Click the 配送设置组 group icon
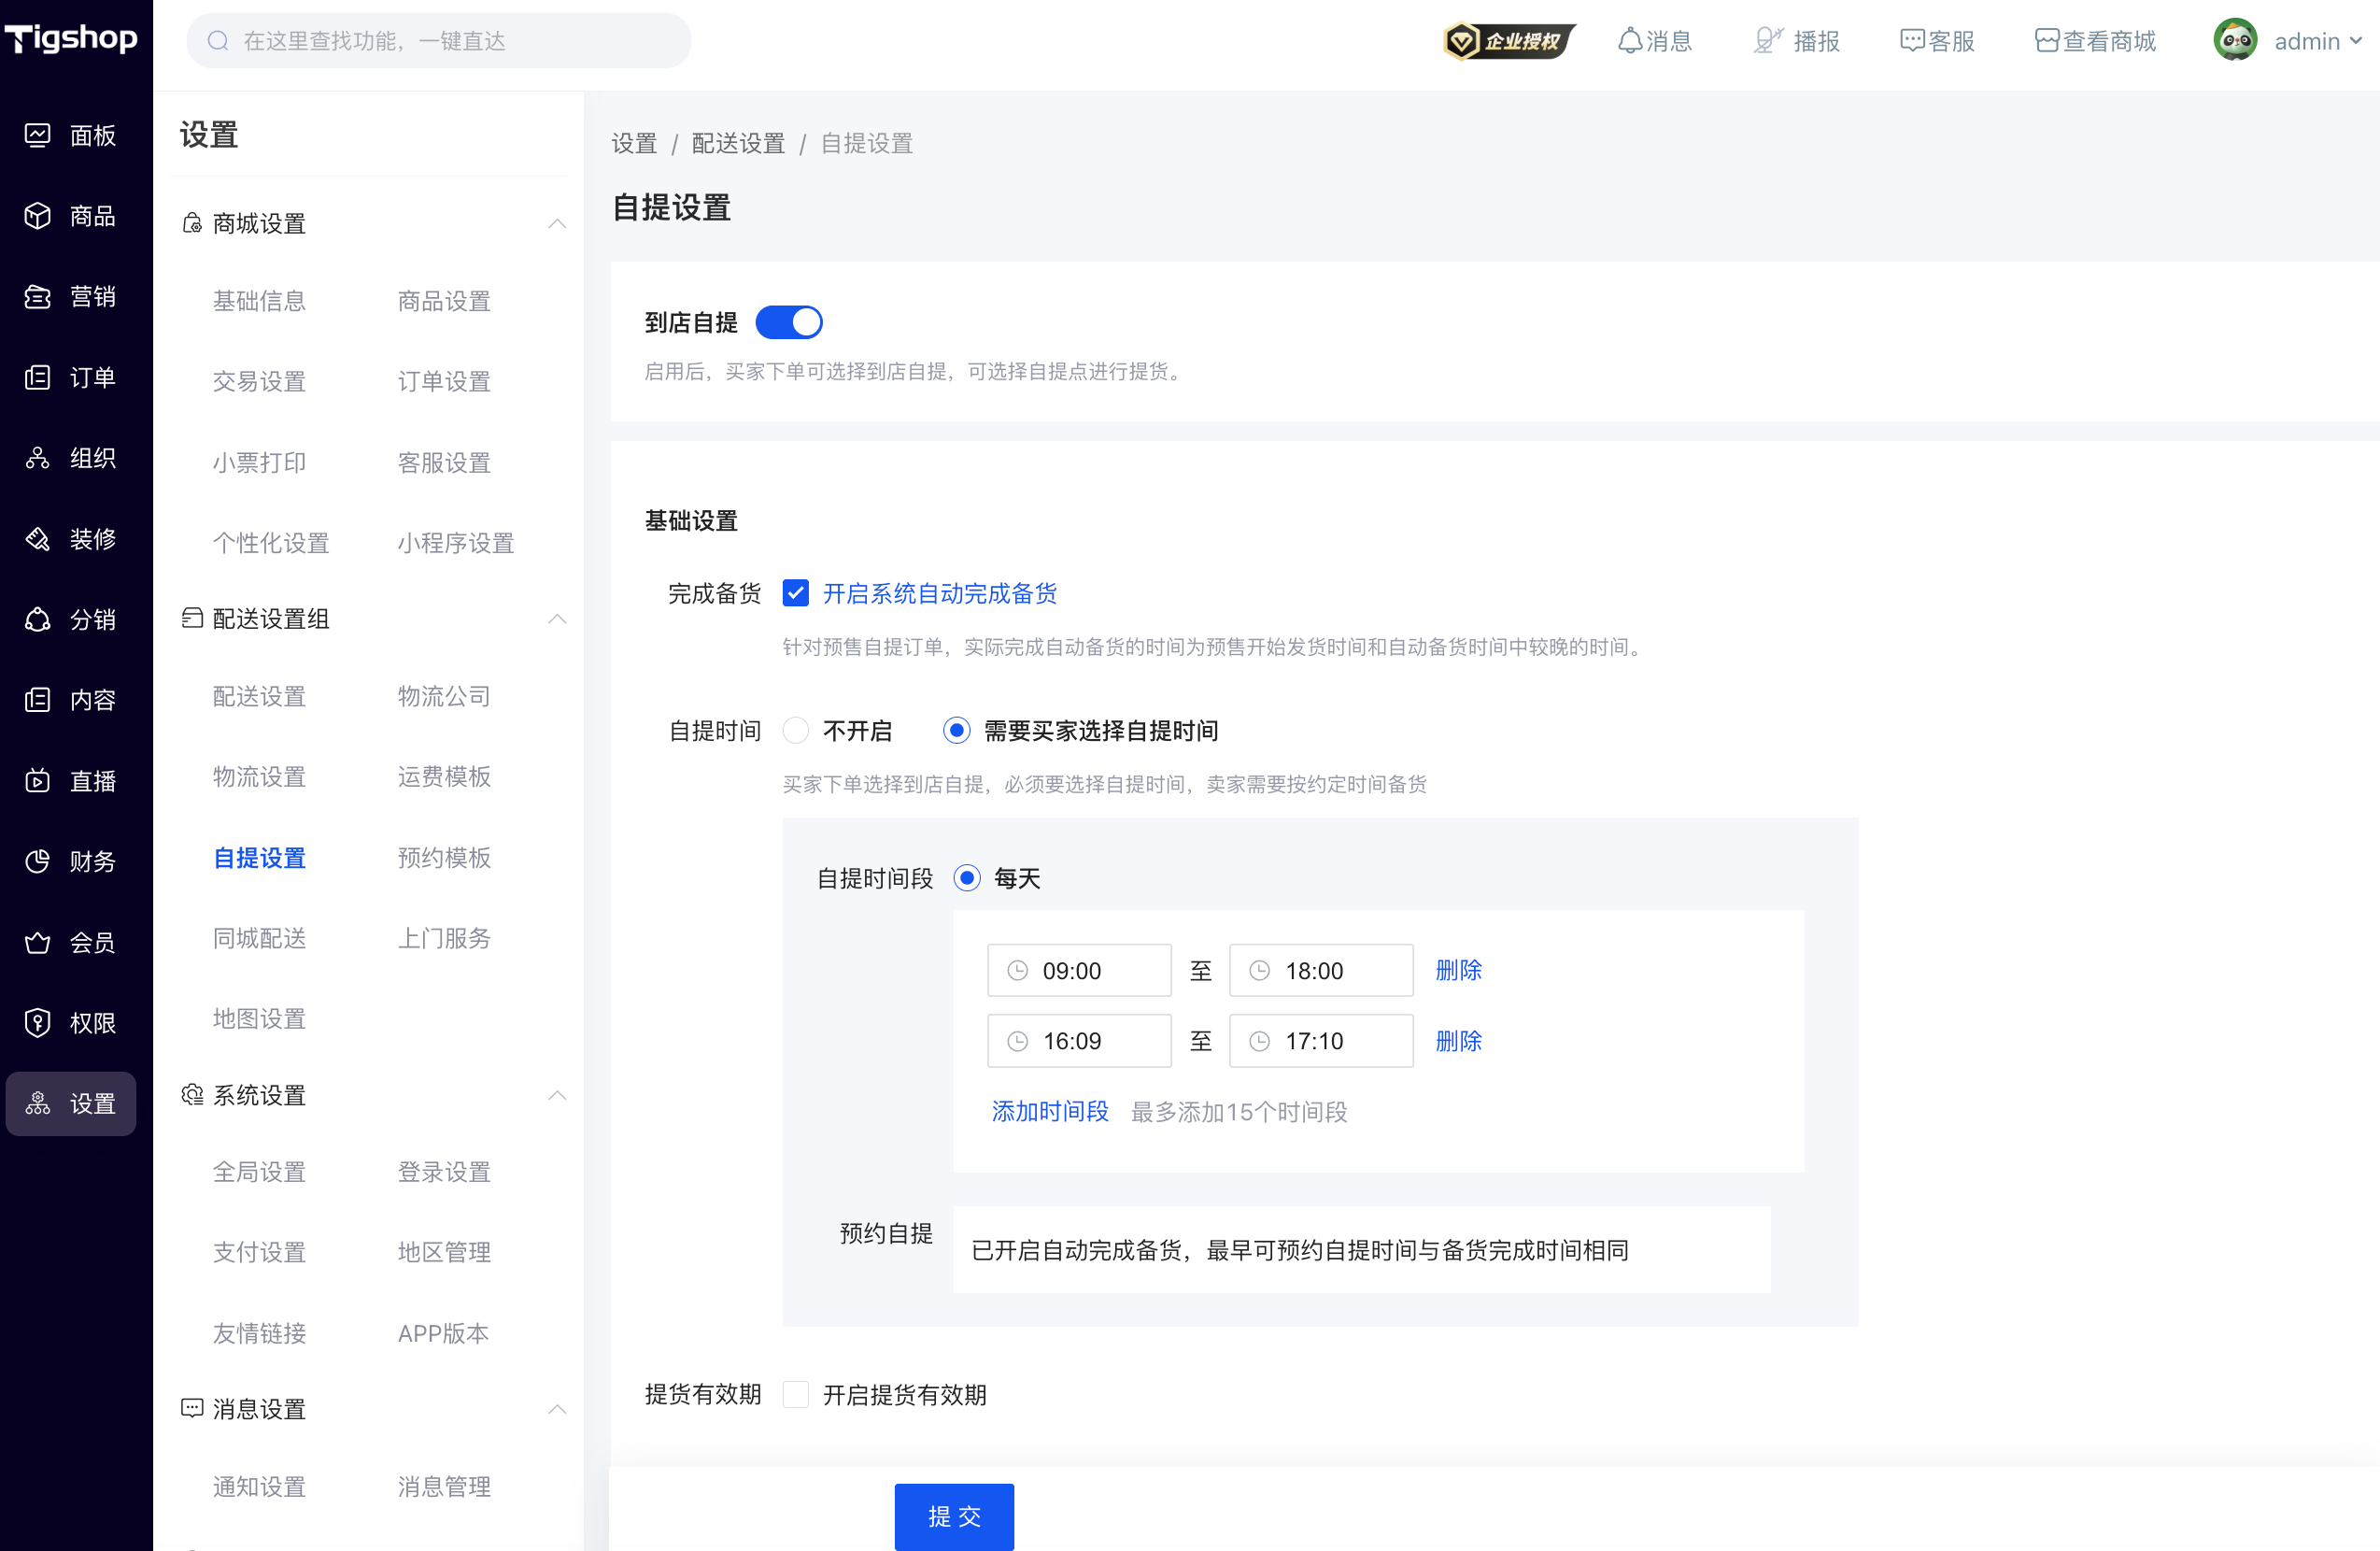Viewport: 2380px width, 1551px height. coord(192,618)
